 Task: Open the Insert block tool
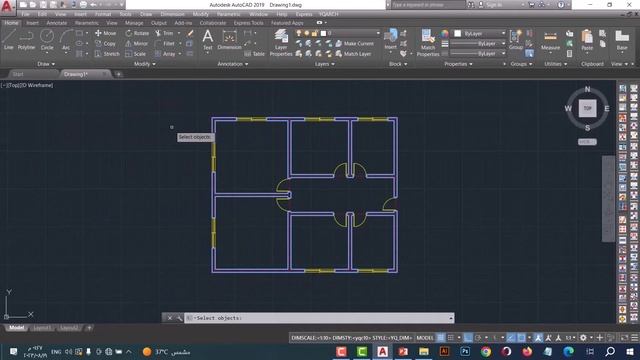point(391,39)
